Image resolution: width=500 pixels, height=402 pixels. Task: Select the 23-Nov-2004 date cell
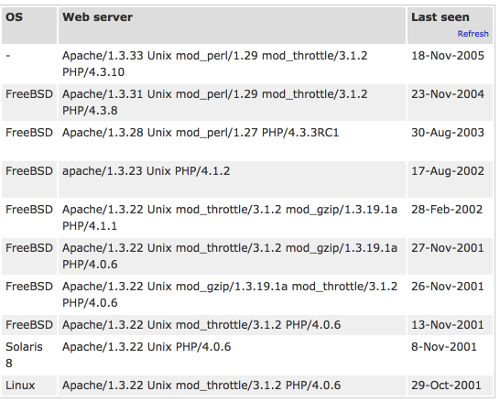448,94
